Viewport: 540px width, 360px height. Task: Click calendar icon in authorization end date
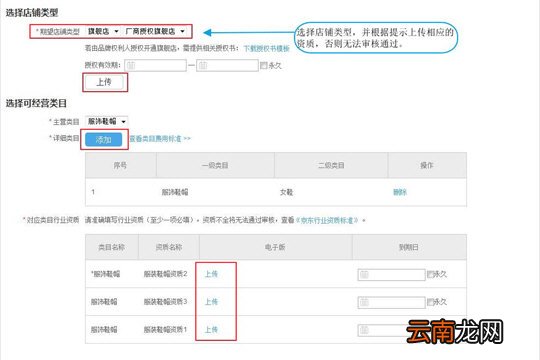coord(203,65)
